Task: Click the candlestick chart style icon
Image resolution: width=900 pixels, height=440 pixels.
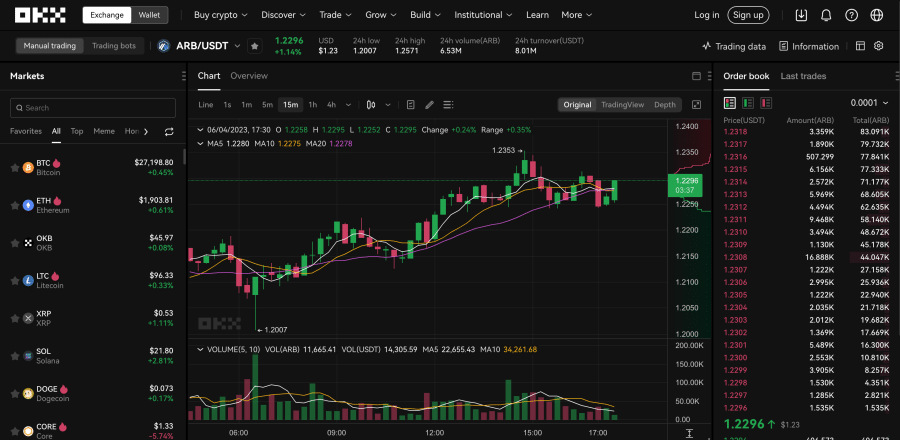Action: pyautogui.click(x=371, y=105)
